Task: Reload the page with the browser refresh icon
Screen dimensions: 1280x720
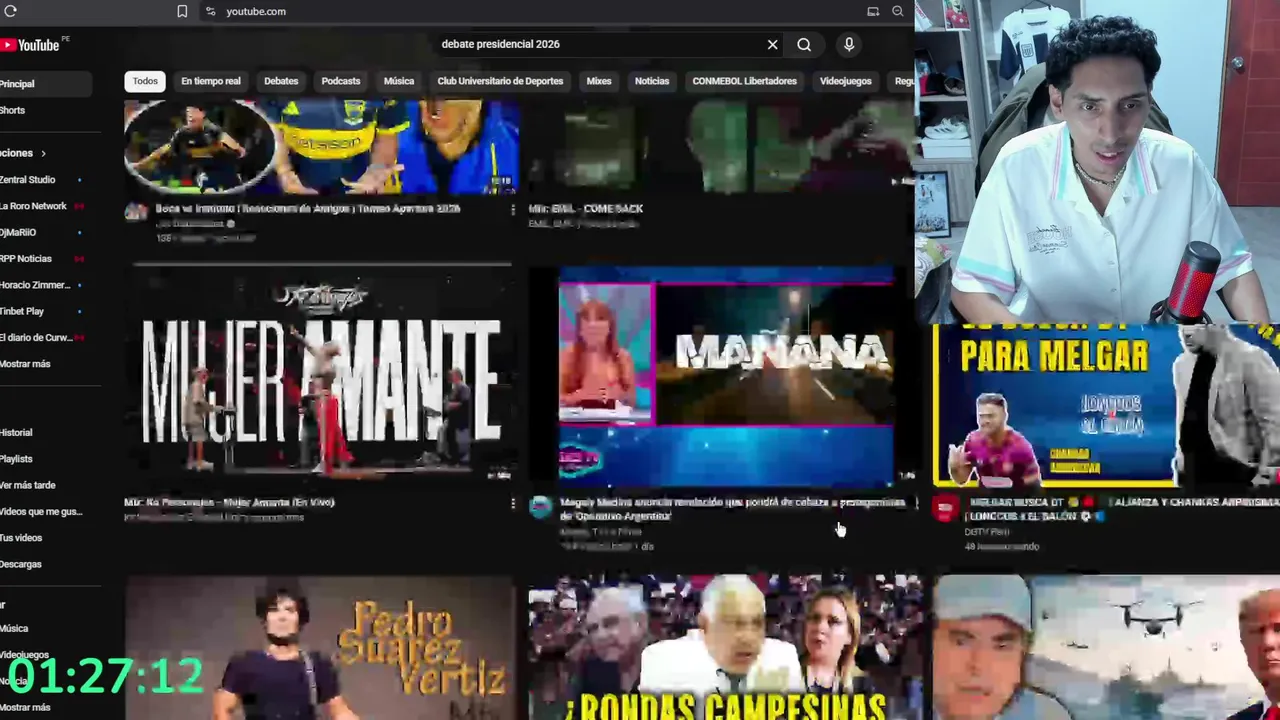Action: tap(10, 11)
